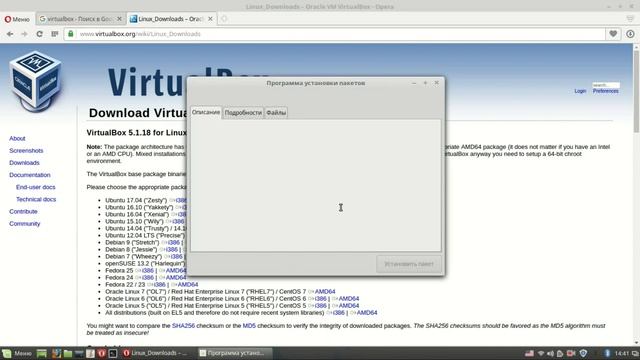Open the Mint Меню on taskbar
The height and width of the screenshot is (360, 640).
coord(17,353)
